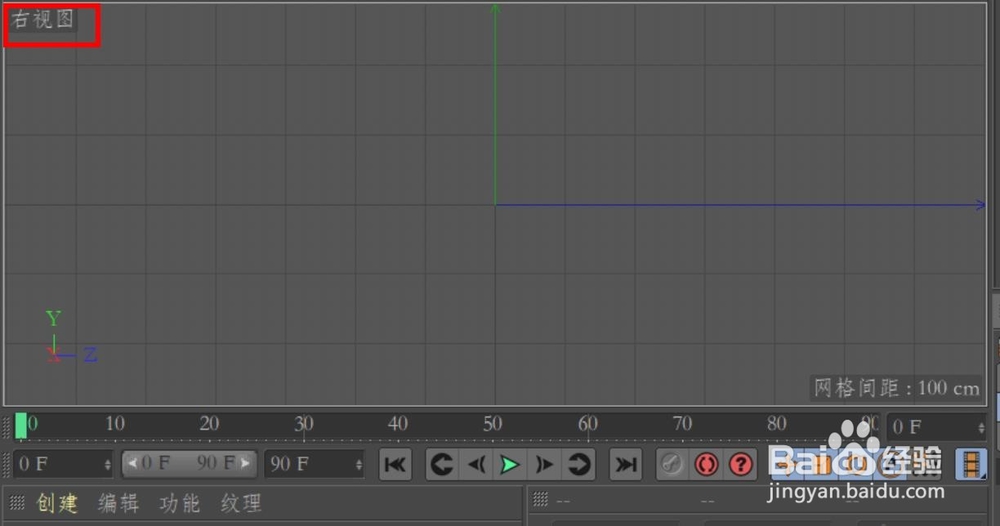Click frame 70 on the timeline ruler
The width and height of the screenshot is (1000, 526).
[682, 423]
